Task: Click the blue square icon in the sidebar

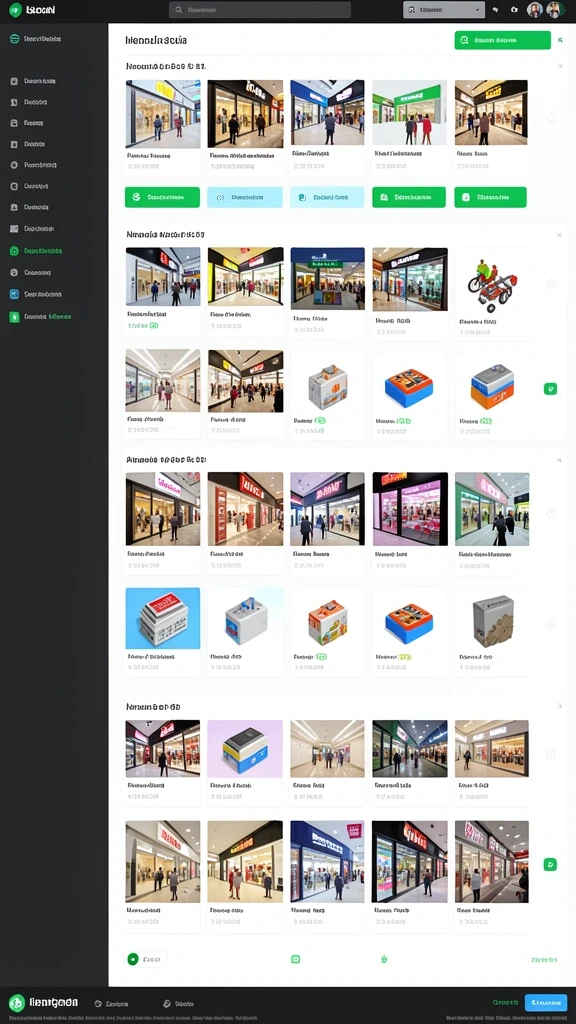Action: (14, 295)
